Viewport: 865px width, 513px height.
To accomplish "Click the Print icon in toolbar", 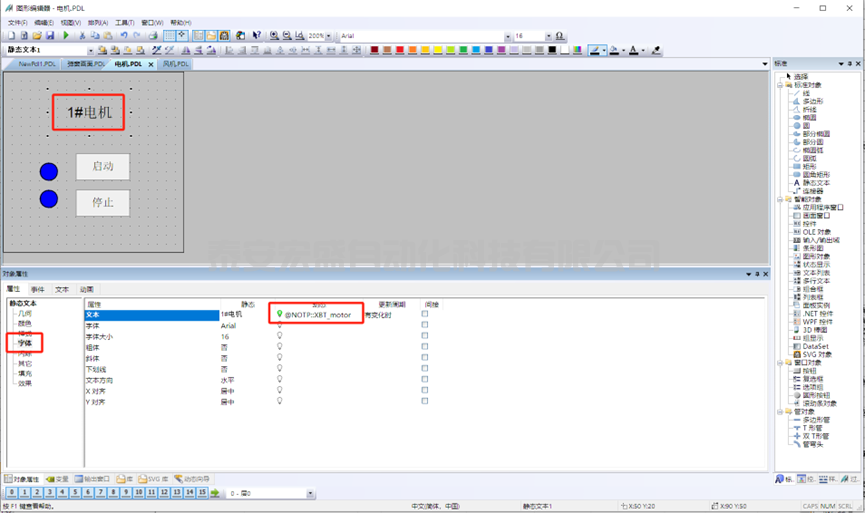I will pos(153,35).
